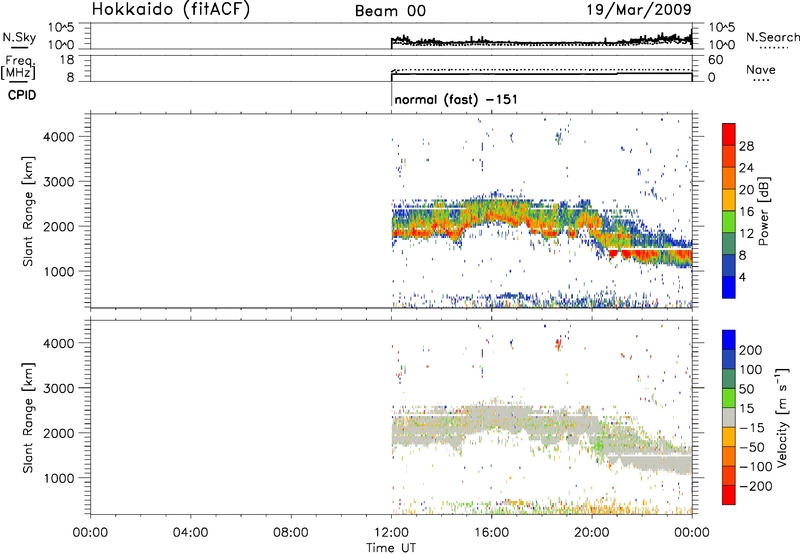Click the "100" tick on Velocity colorbar

click(x=751, y=370)
